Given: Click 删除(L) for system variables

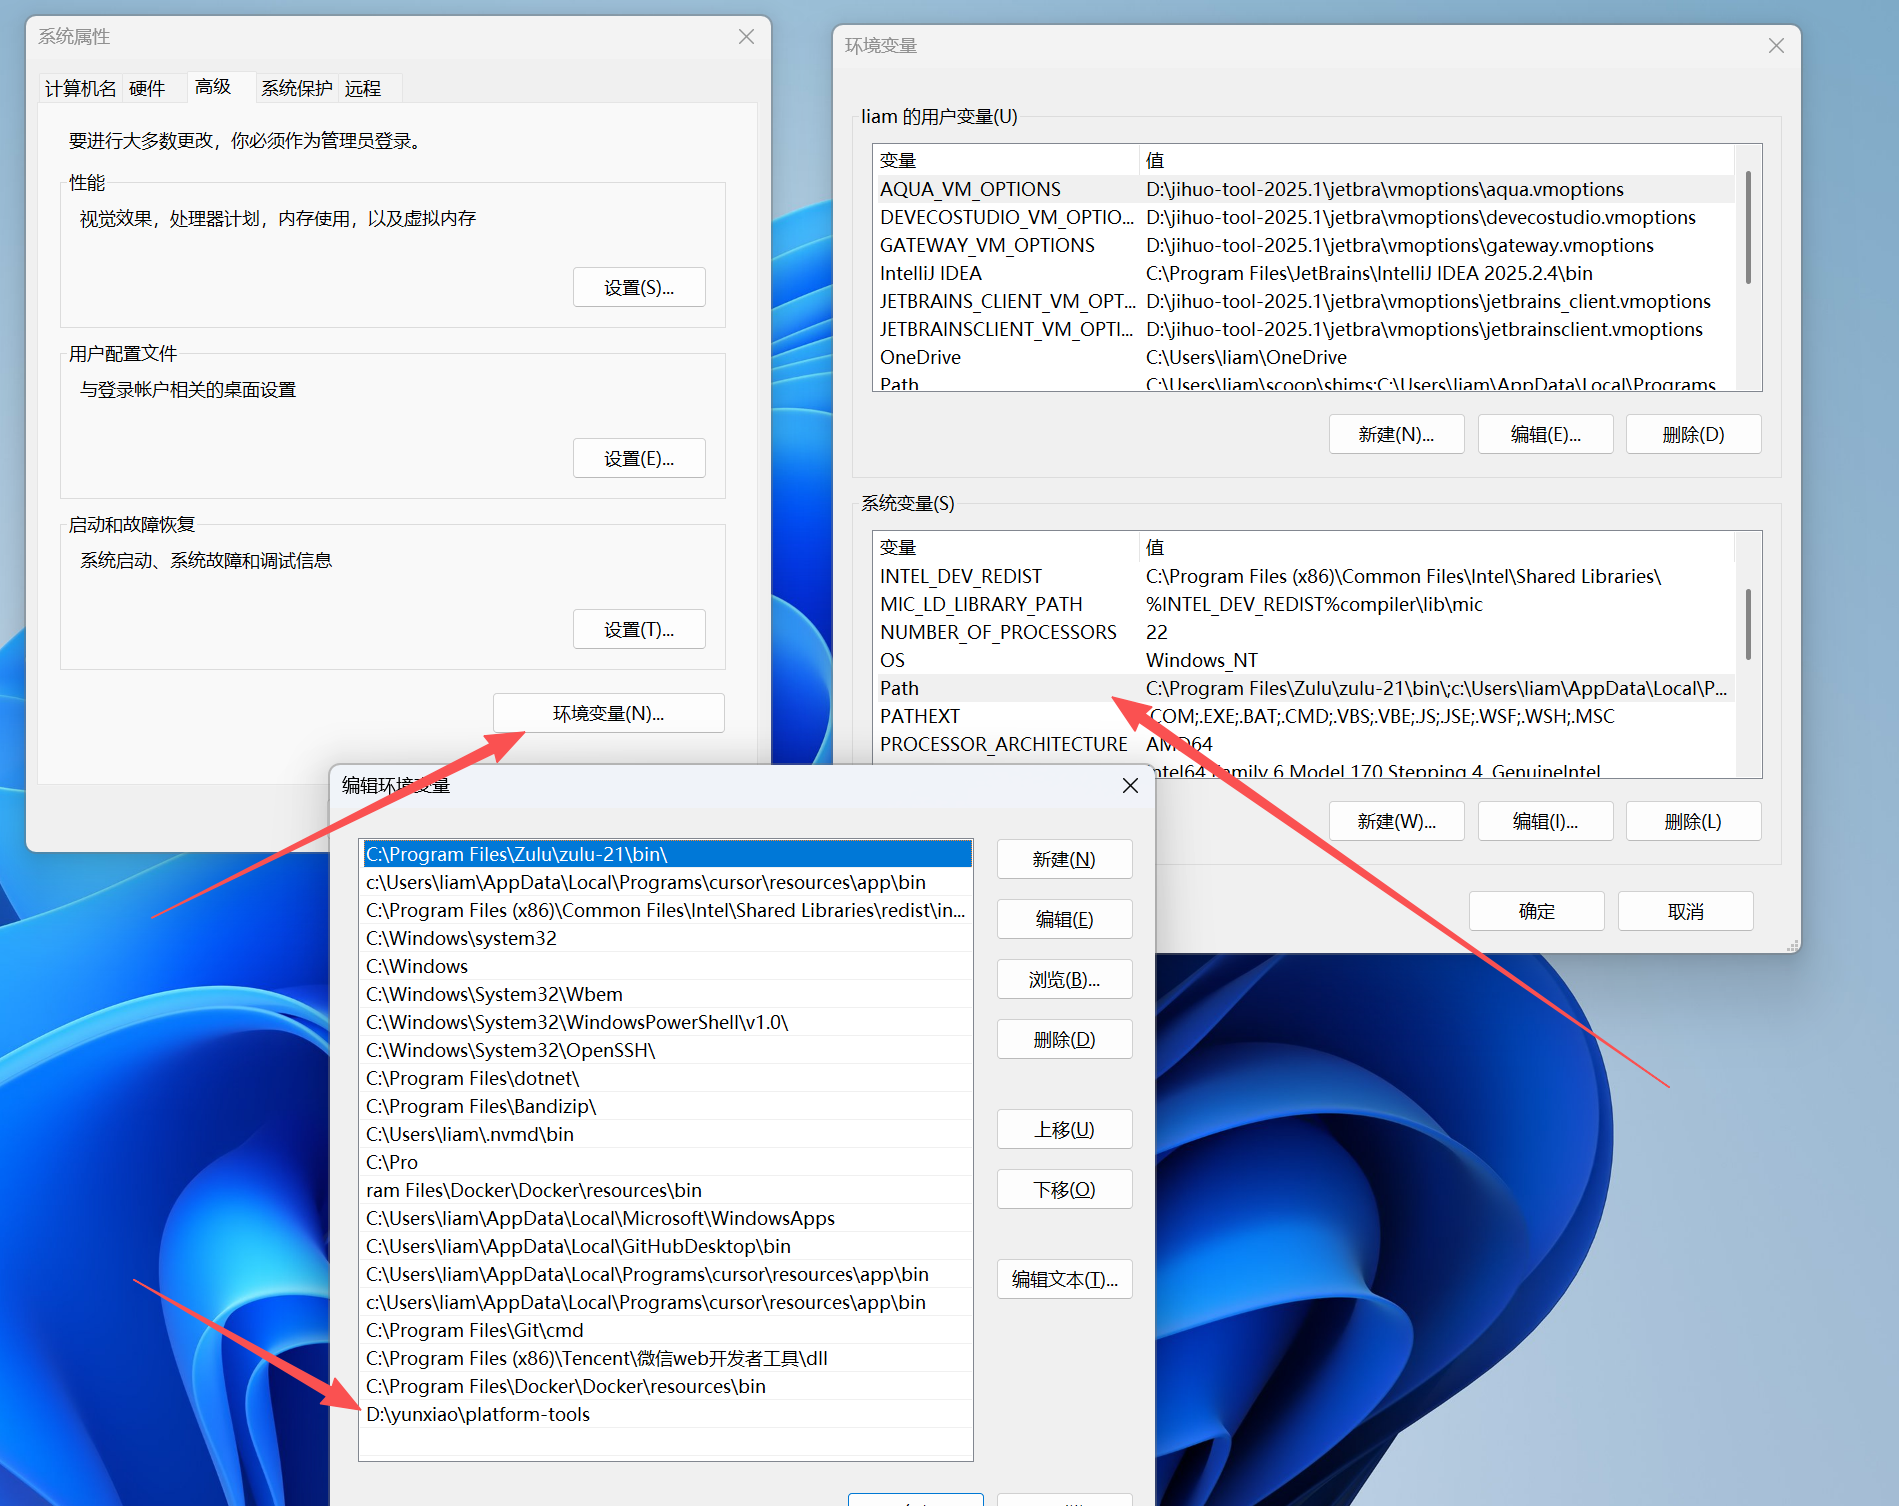Looking at the screenshot, I should tap(1693, 822).
